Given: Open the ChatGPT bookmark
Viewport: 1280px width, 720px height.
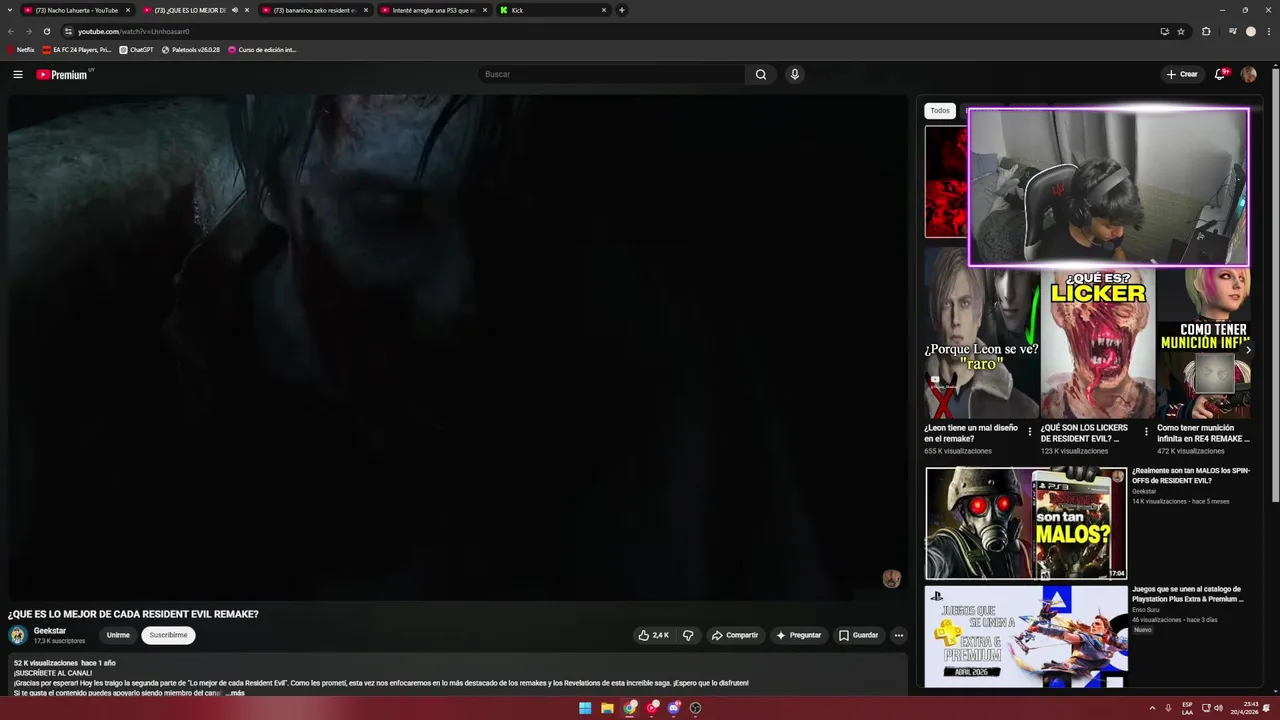Looking at the screenshot, I should click(136, 49).
